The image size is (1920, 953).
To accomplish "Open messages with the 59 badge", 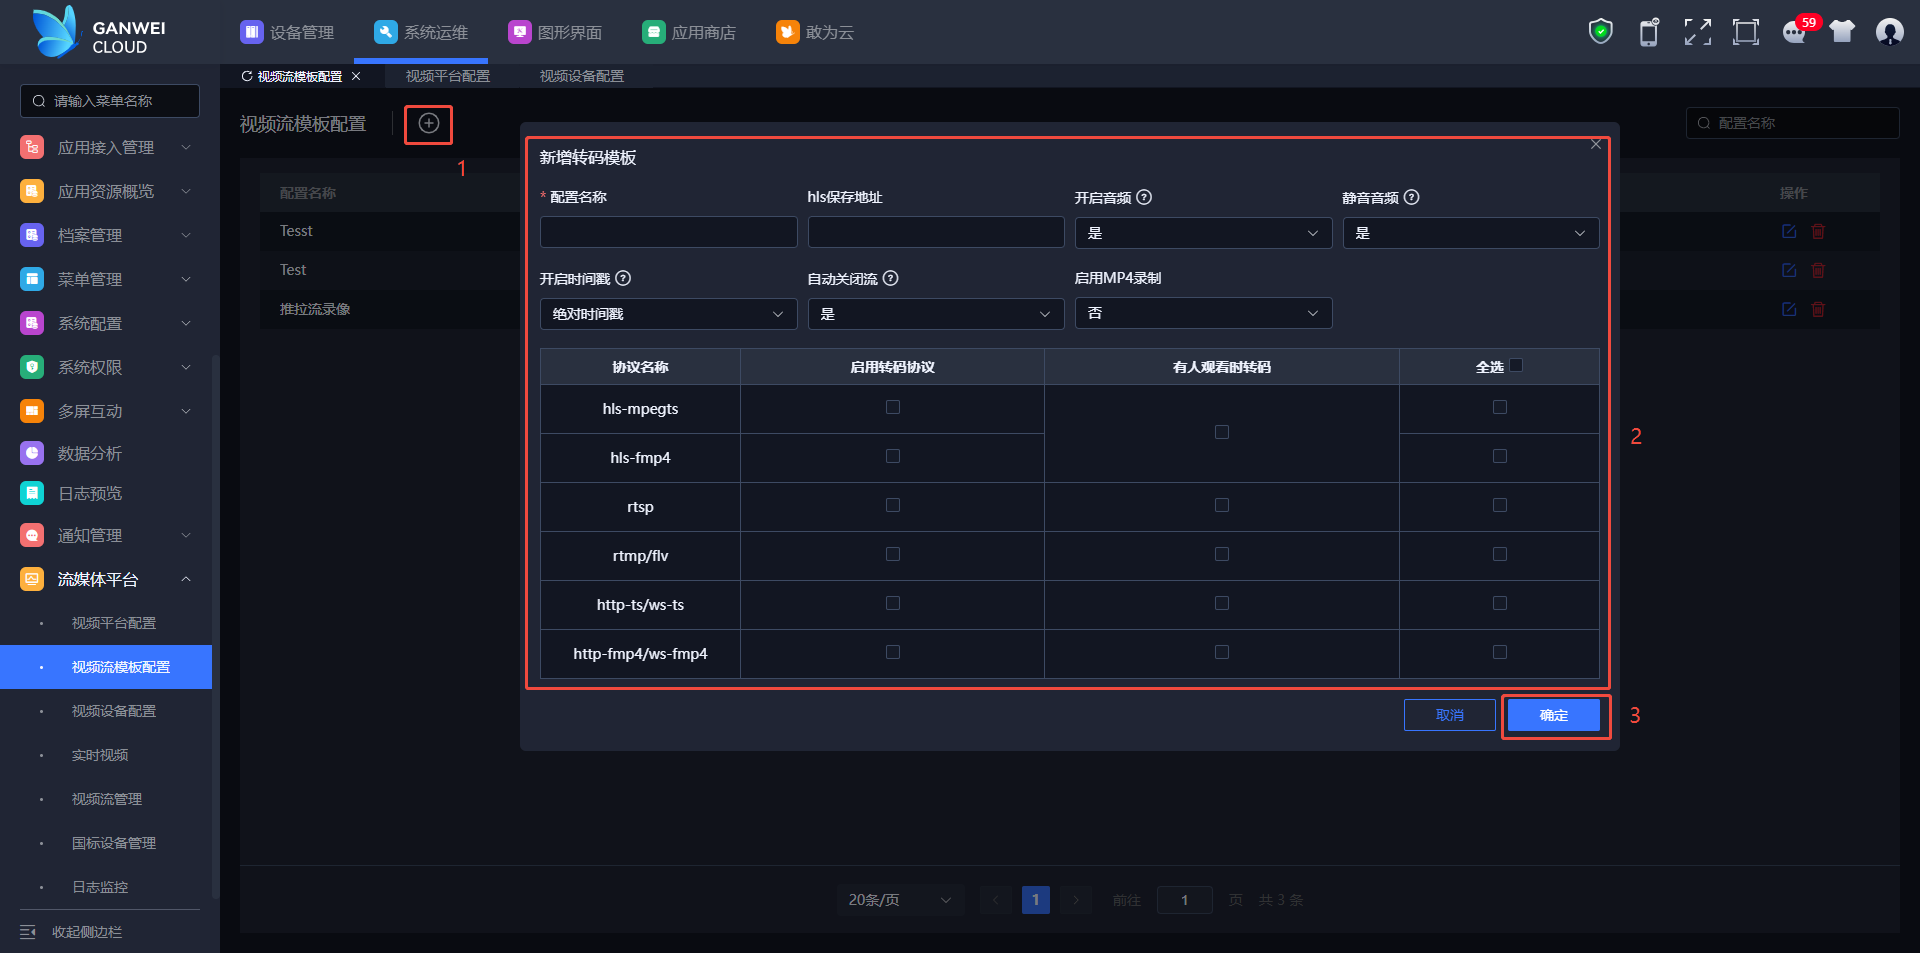I will (1795, 32).
